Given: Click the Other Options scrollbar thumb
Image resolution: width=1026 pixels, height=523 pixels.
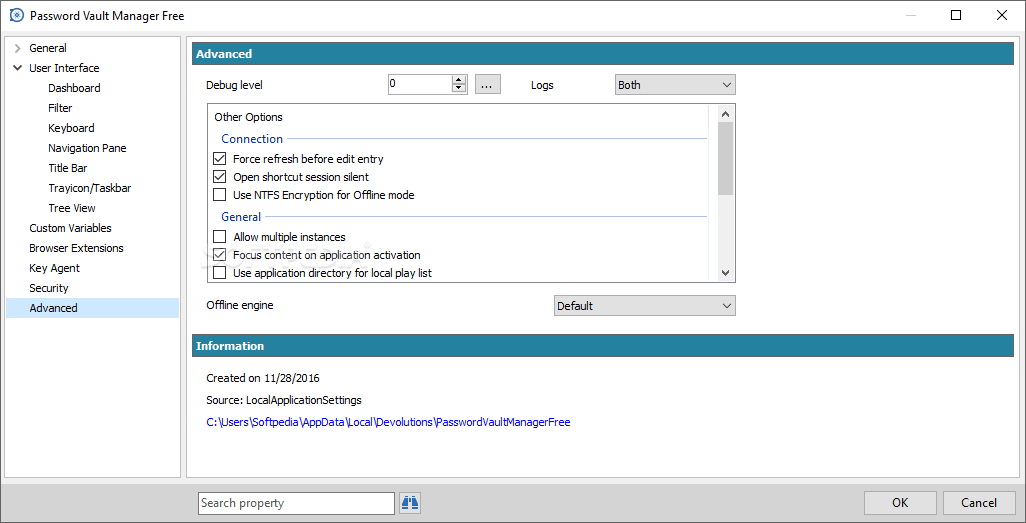Looking at the screenshot, I should tap(725, 158).
